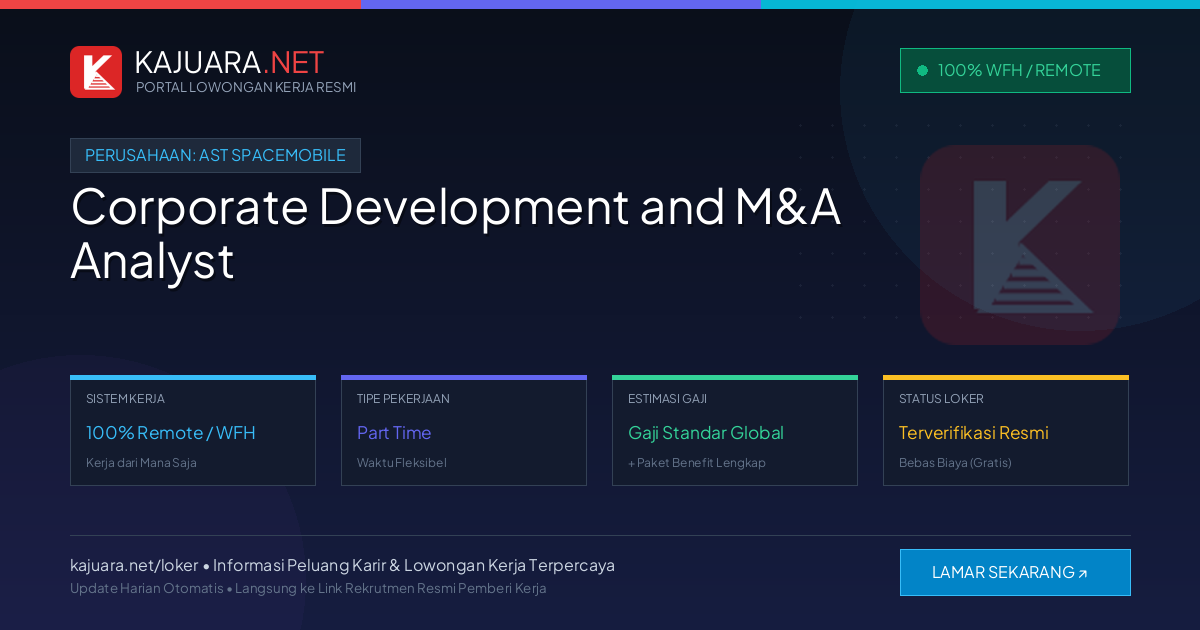This screenshot has height=630, width=1200.
Task: Open the Sistem Kerja card
Action: 193,431
